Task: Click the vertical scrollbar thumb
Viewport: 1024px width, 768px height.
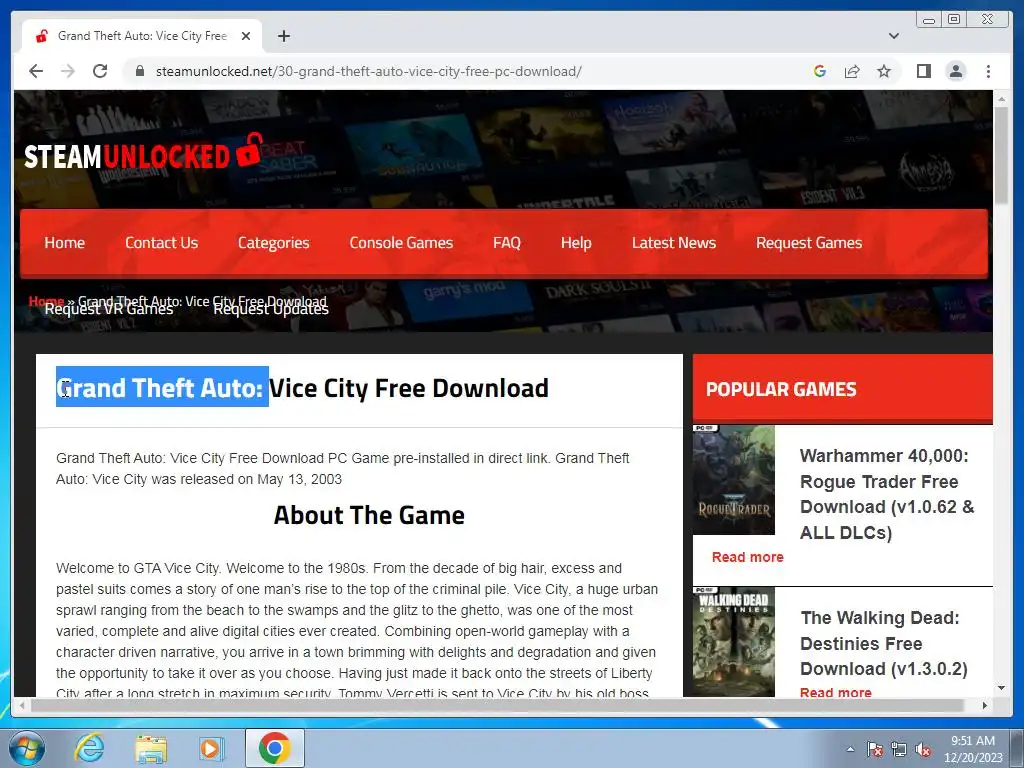Action: (x=1002, y=155)
